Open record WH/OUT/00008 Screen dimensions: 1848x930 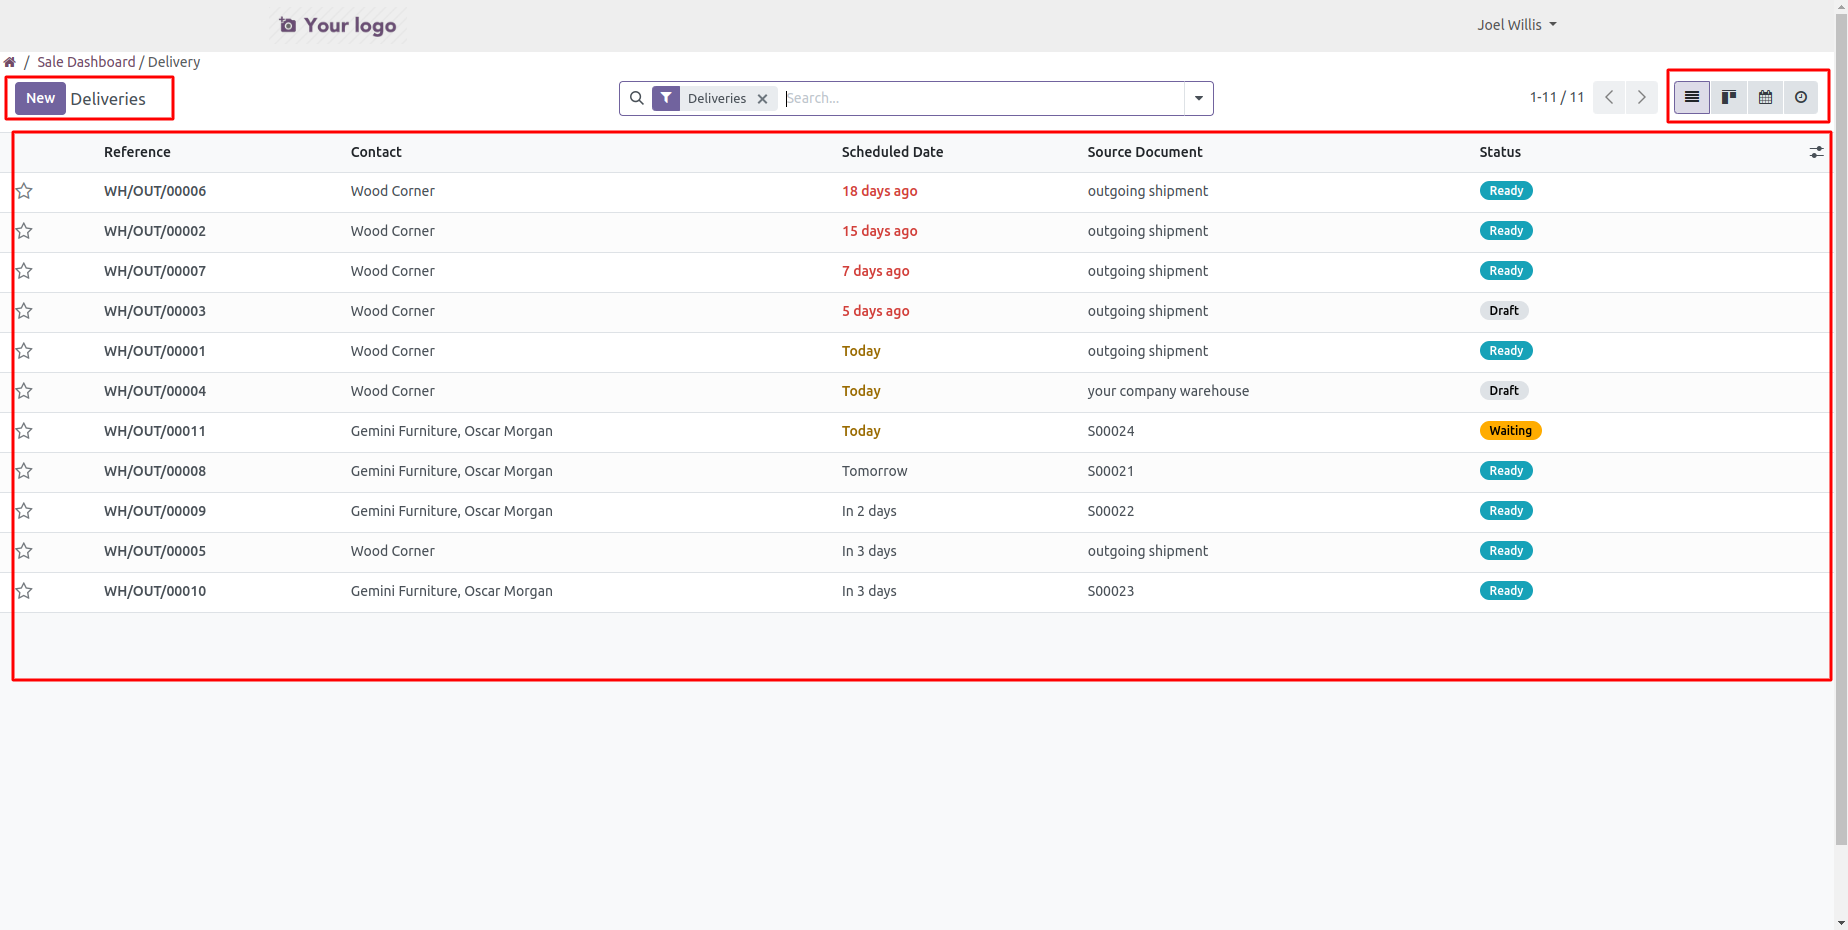click(x=155, y=471)
